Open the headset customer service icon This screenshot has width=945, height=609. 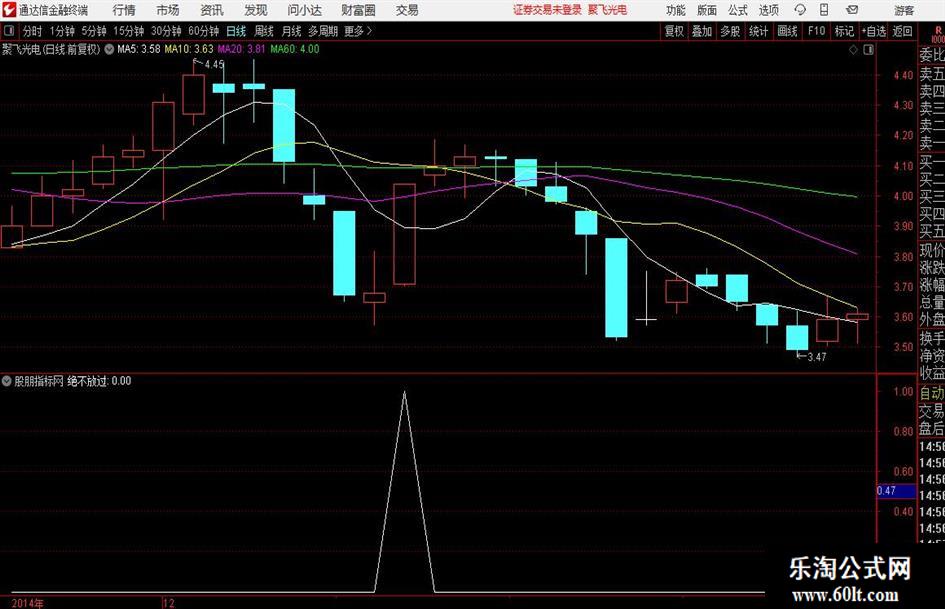(x=800, y=10)
